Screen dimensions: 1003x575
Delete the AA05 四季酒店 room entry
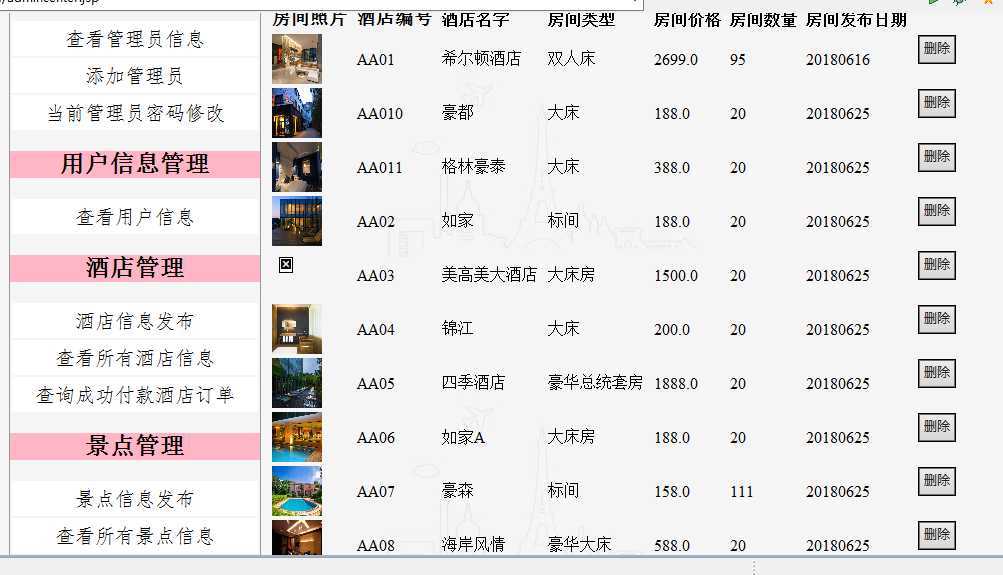936,374
